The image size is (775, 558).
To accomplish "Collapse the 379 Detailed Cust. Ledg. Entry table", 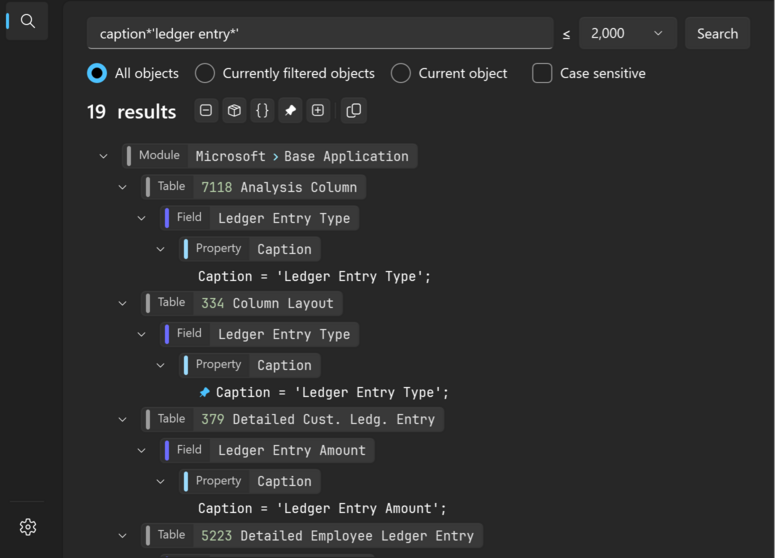I will pos(123,420).
